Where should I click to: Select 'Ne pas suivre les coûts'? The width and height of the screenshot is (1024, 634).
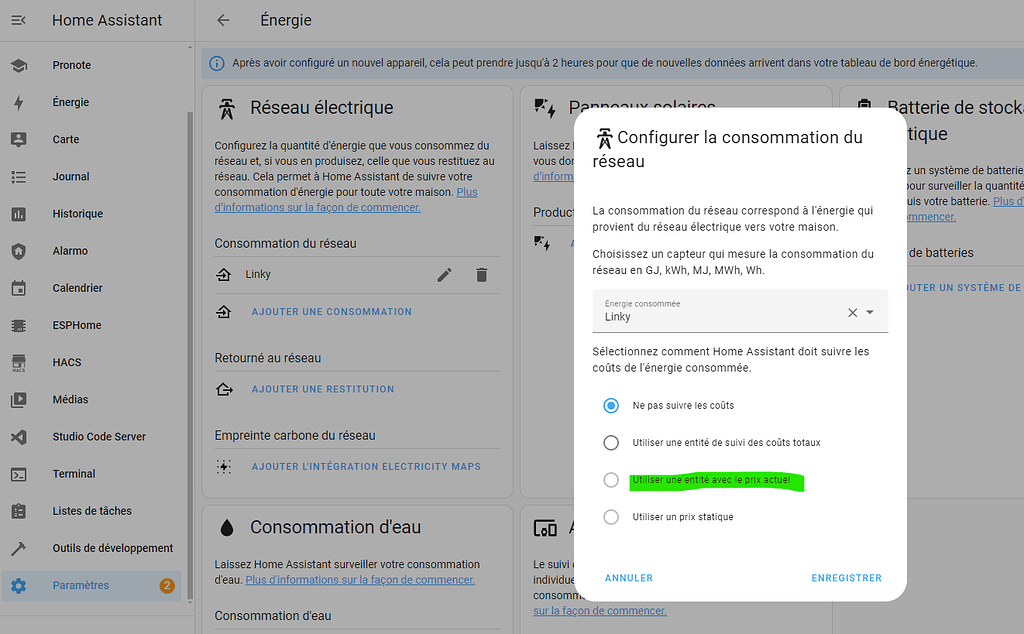[611, 405]
